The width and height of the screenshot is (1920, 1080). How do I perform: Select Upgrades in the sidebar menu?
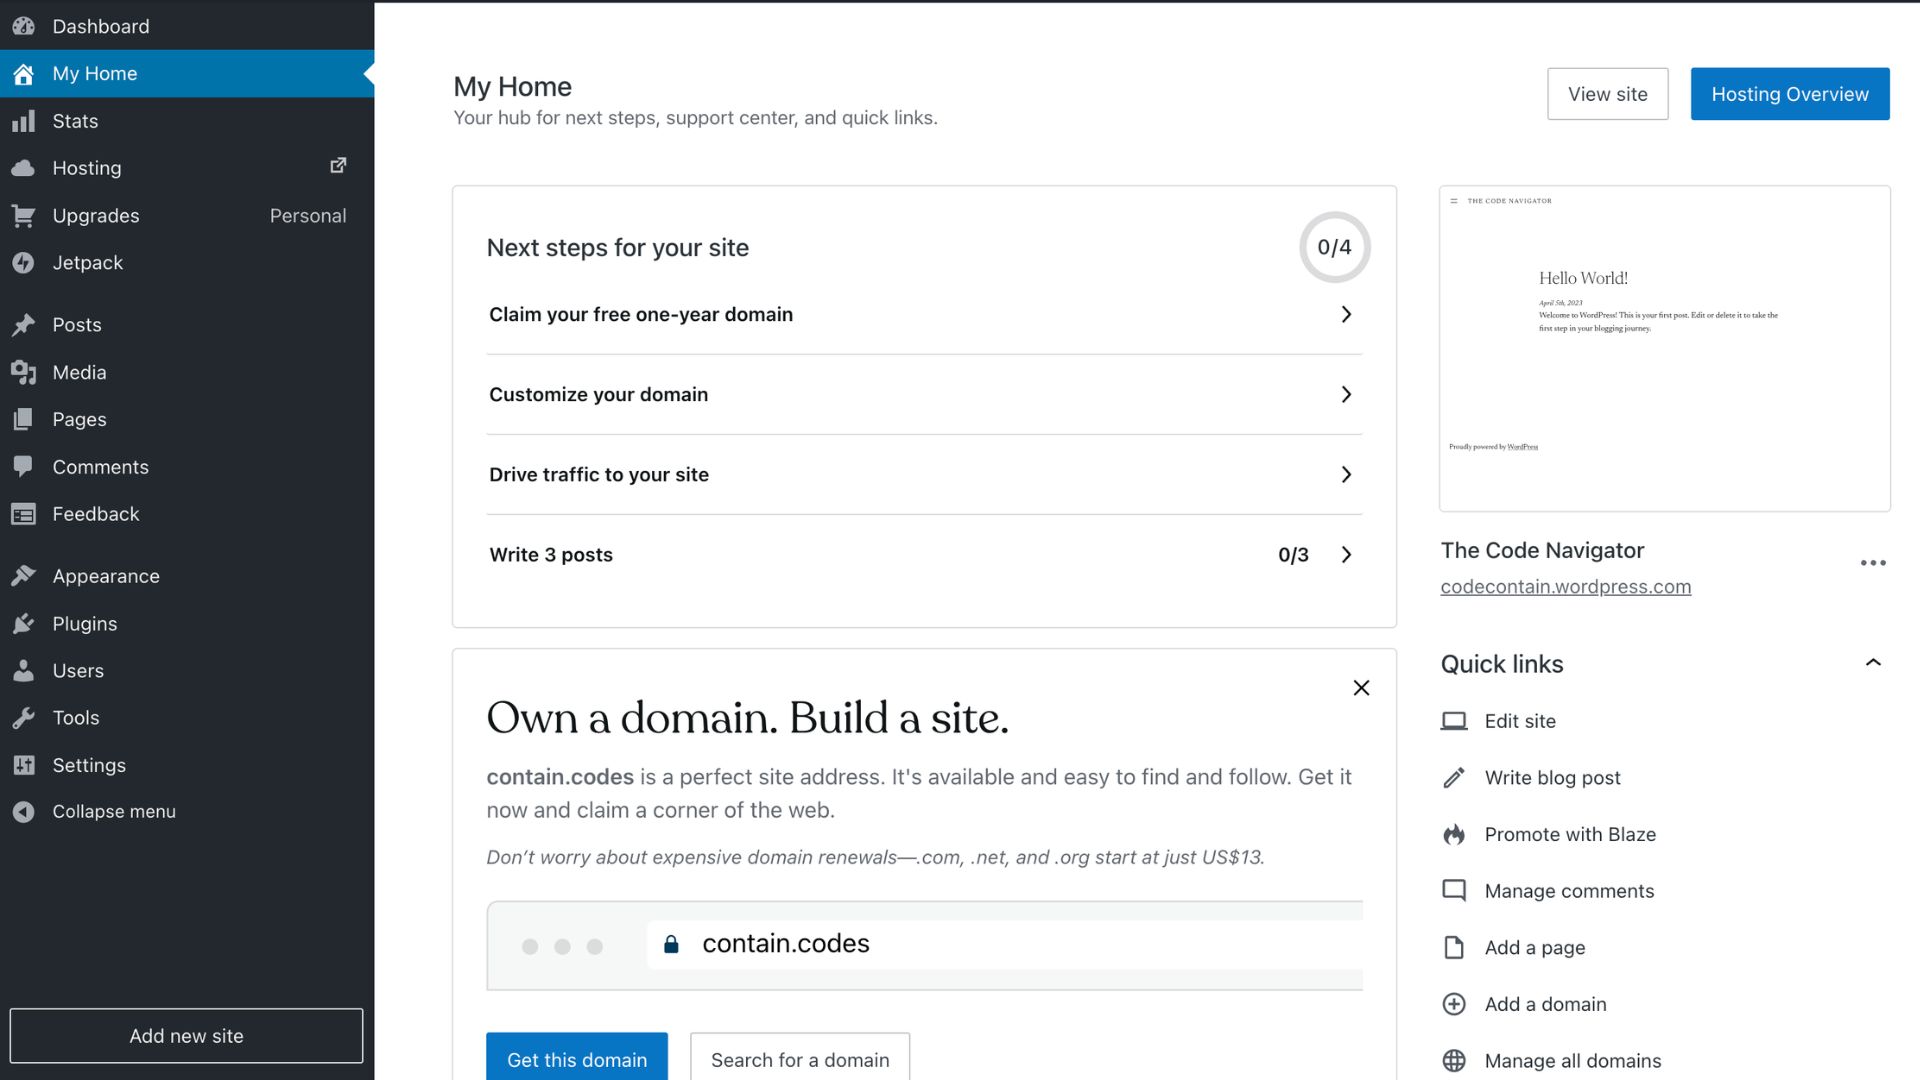tap(187, 216)
